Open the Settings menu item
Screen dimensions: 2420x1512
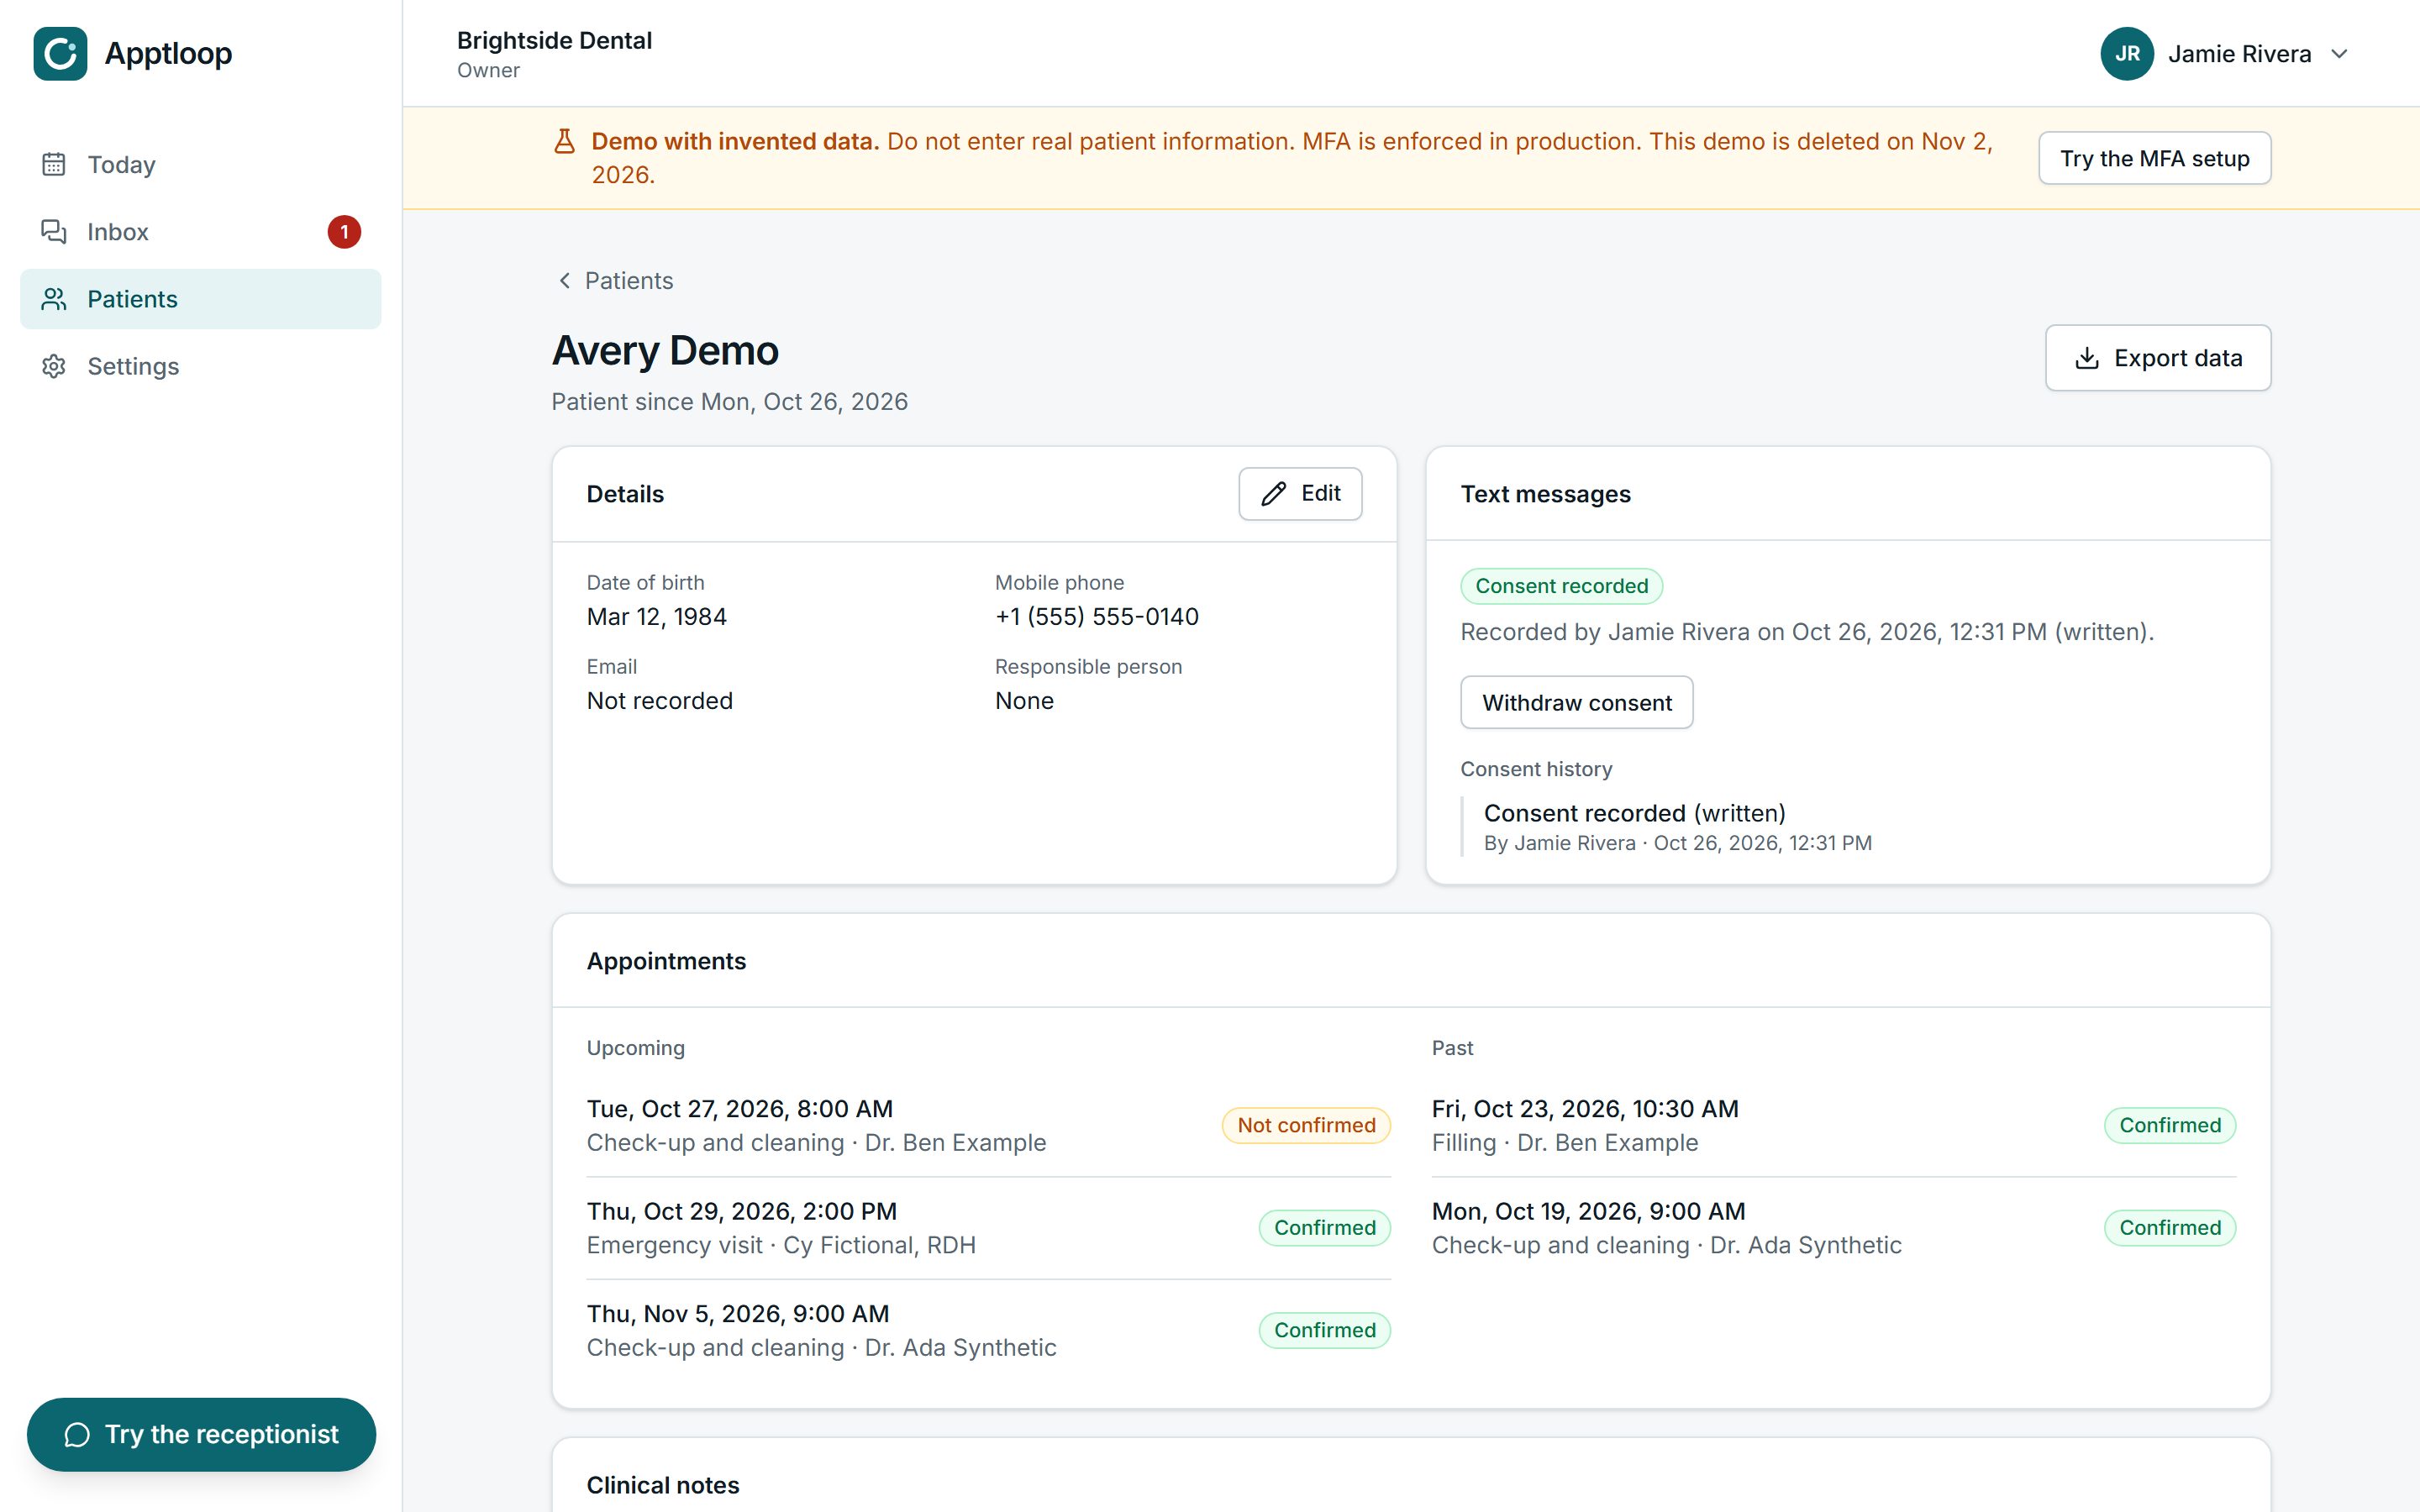tap(201, 366)
